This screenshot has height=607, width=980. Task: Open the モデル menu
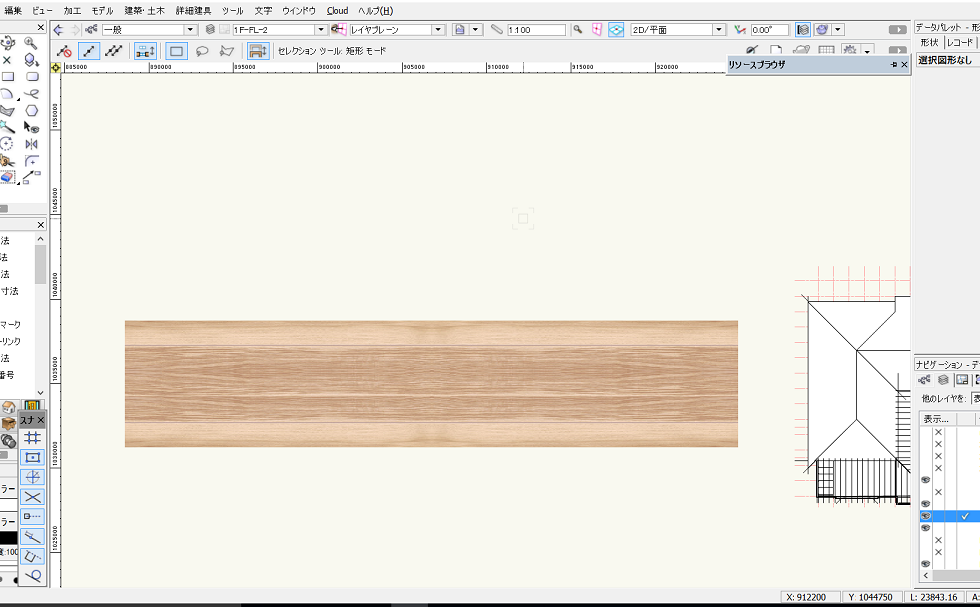point(102,11)
